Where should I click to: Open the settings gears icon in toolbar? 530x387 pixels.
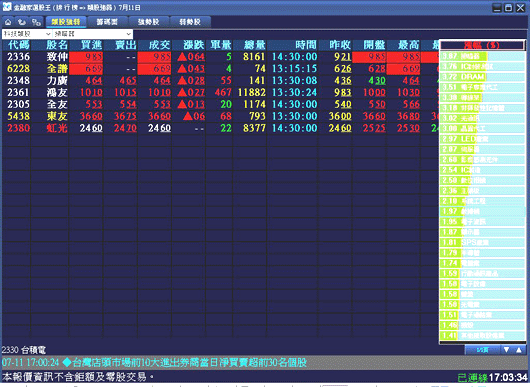[36, 22]
